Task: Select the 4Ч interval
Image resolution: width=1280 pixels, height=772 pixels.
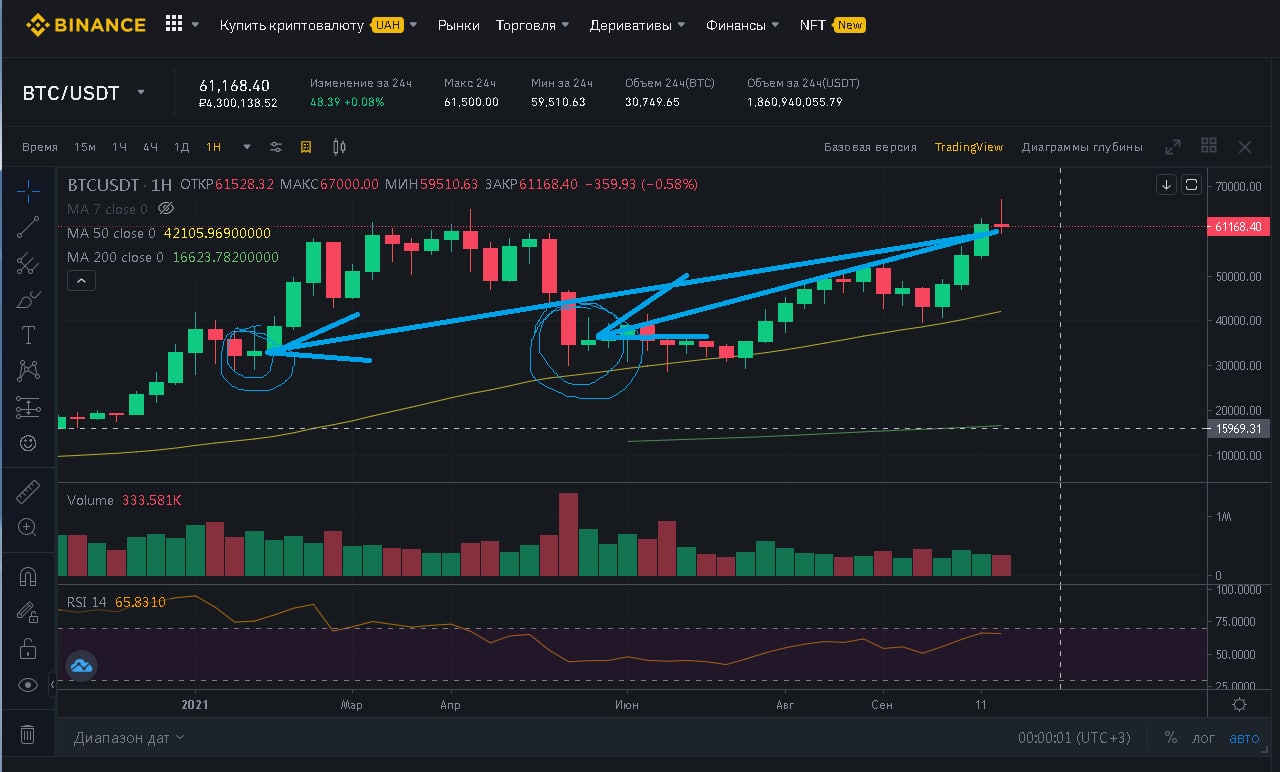Action: (151, 147)
